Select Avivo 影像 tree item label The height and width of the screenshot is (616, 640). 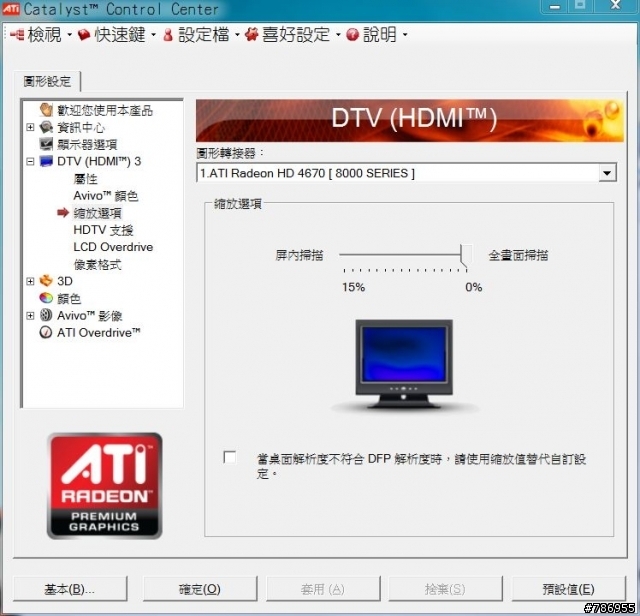pos(90,316)
